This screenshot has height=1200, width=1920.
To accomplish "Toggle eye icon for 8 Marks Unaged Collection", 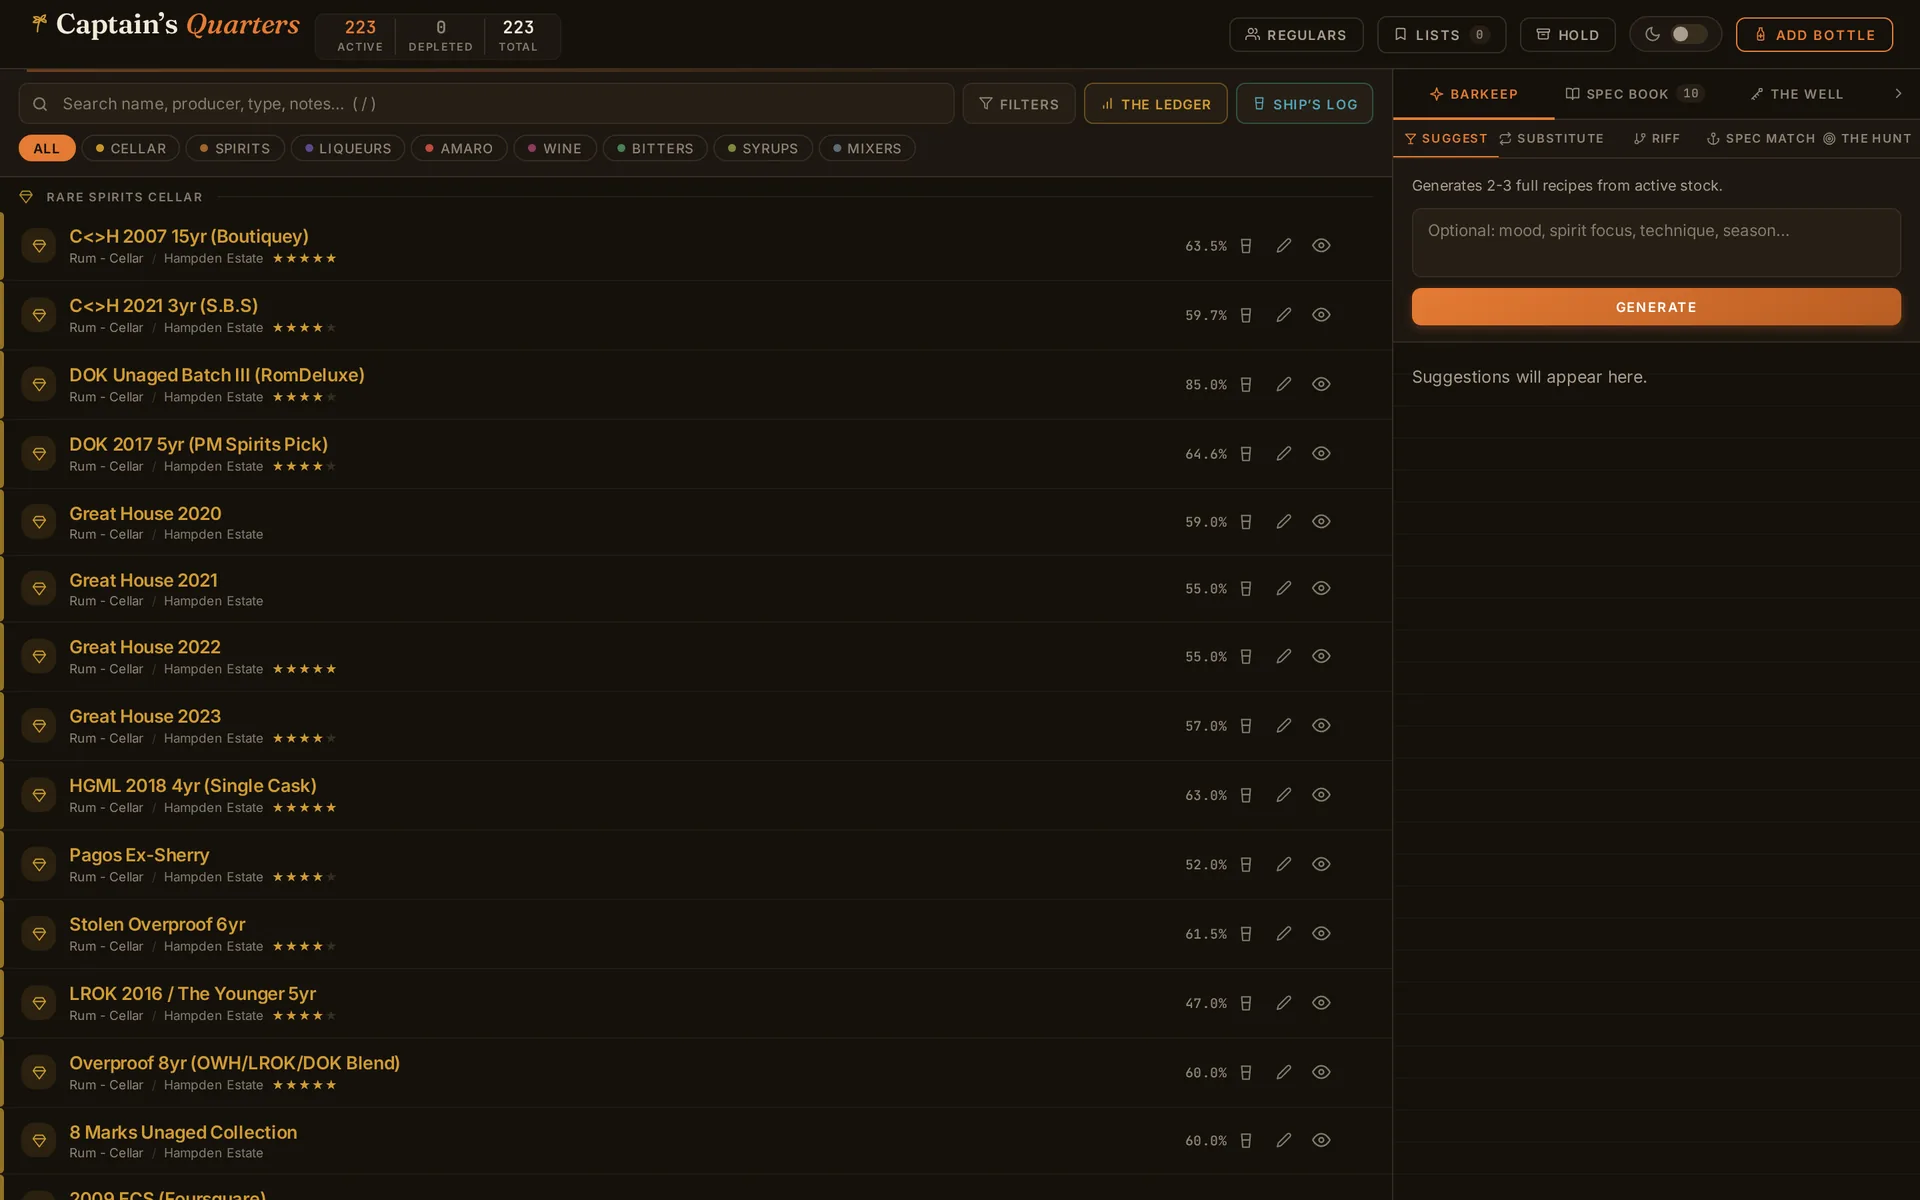I will pos(1321,1140).
